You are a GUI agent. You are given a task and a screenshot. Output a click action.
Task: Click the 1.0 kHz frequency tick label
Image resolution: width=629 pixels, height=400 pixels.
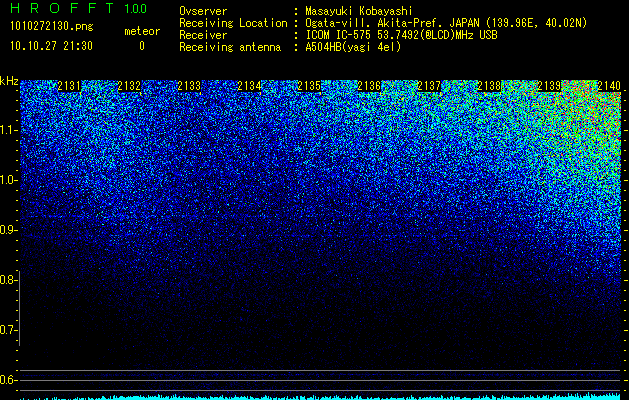click(x=7, y=180)
